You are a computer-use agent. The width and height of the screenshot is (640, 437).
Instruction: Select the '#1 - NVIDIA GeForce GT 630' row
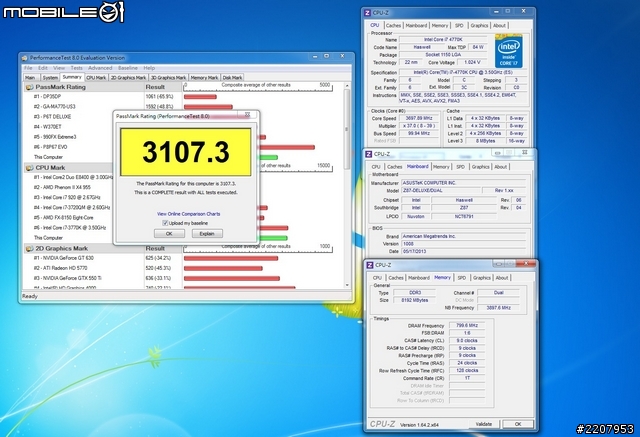tap(63, 258)
